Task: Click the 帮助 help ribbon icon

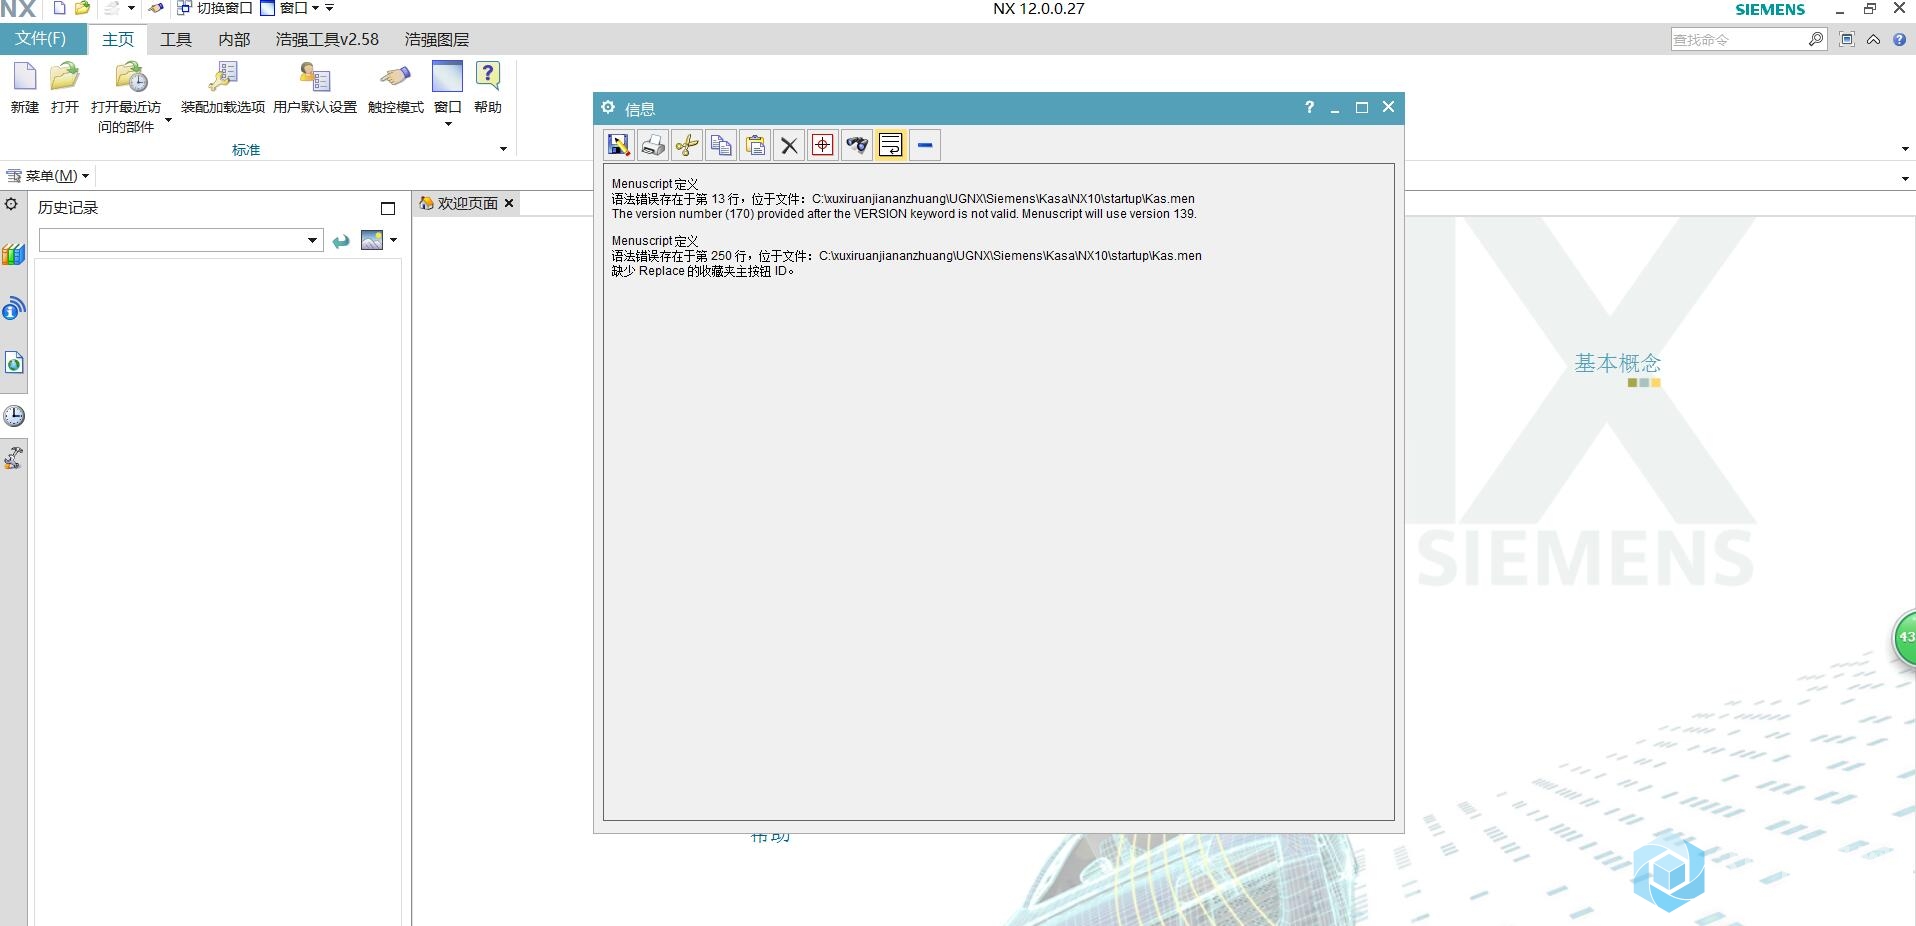Action: (488, 88)
